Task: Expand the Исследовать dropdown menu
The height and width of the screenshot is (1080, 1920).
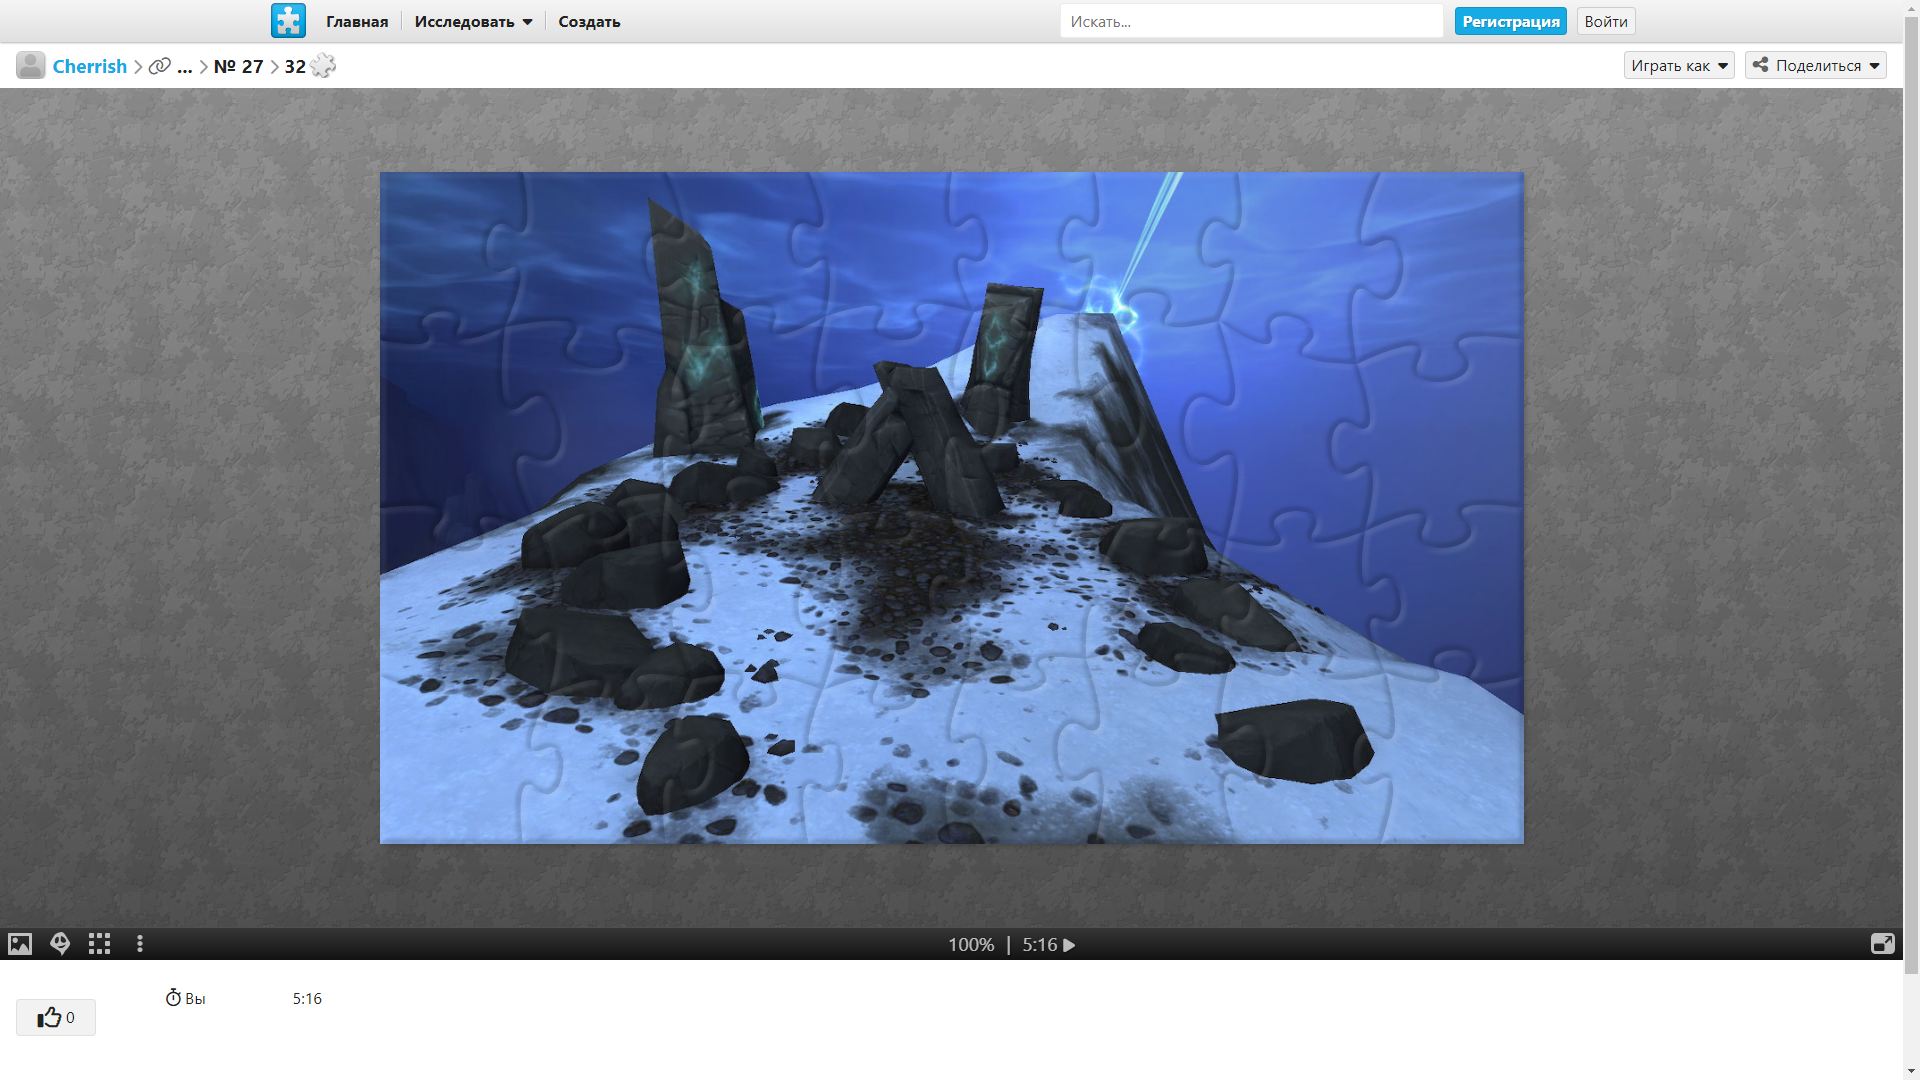Action: (474, 22)
